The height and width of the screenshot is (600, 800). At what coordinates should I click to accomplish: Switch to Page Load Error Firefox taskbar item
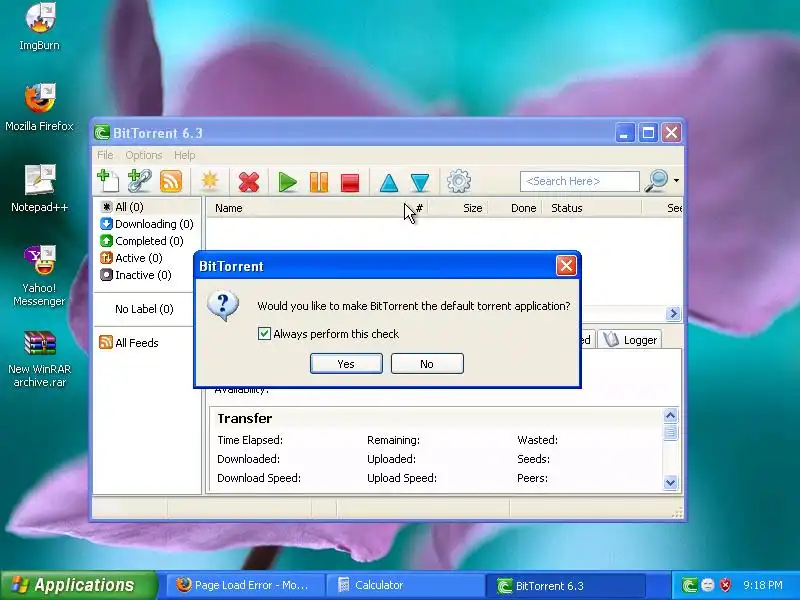(x=245, y=585)
